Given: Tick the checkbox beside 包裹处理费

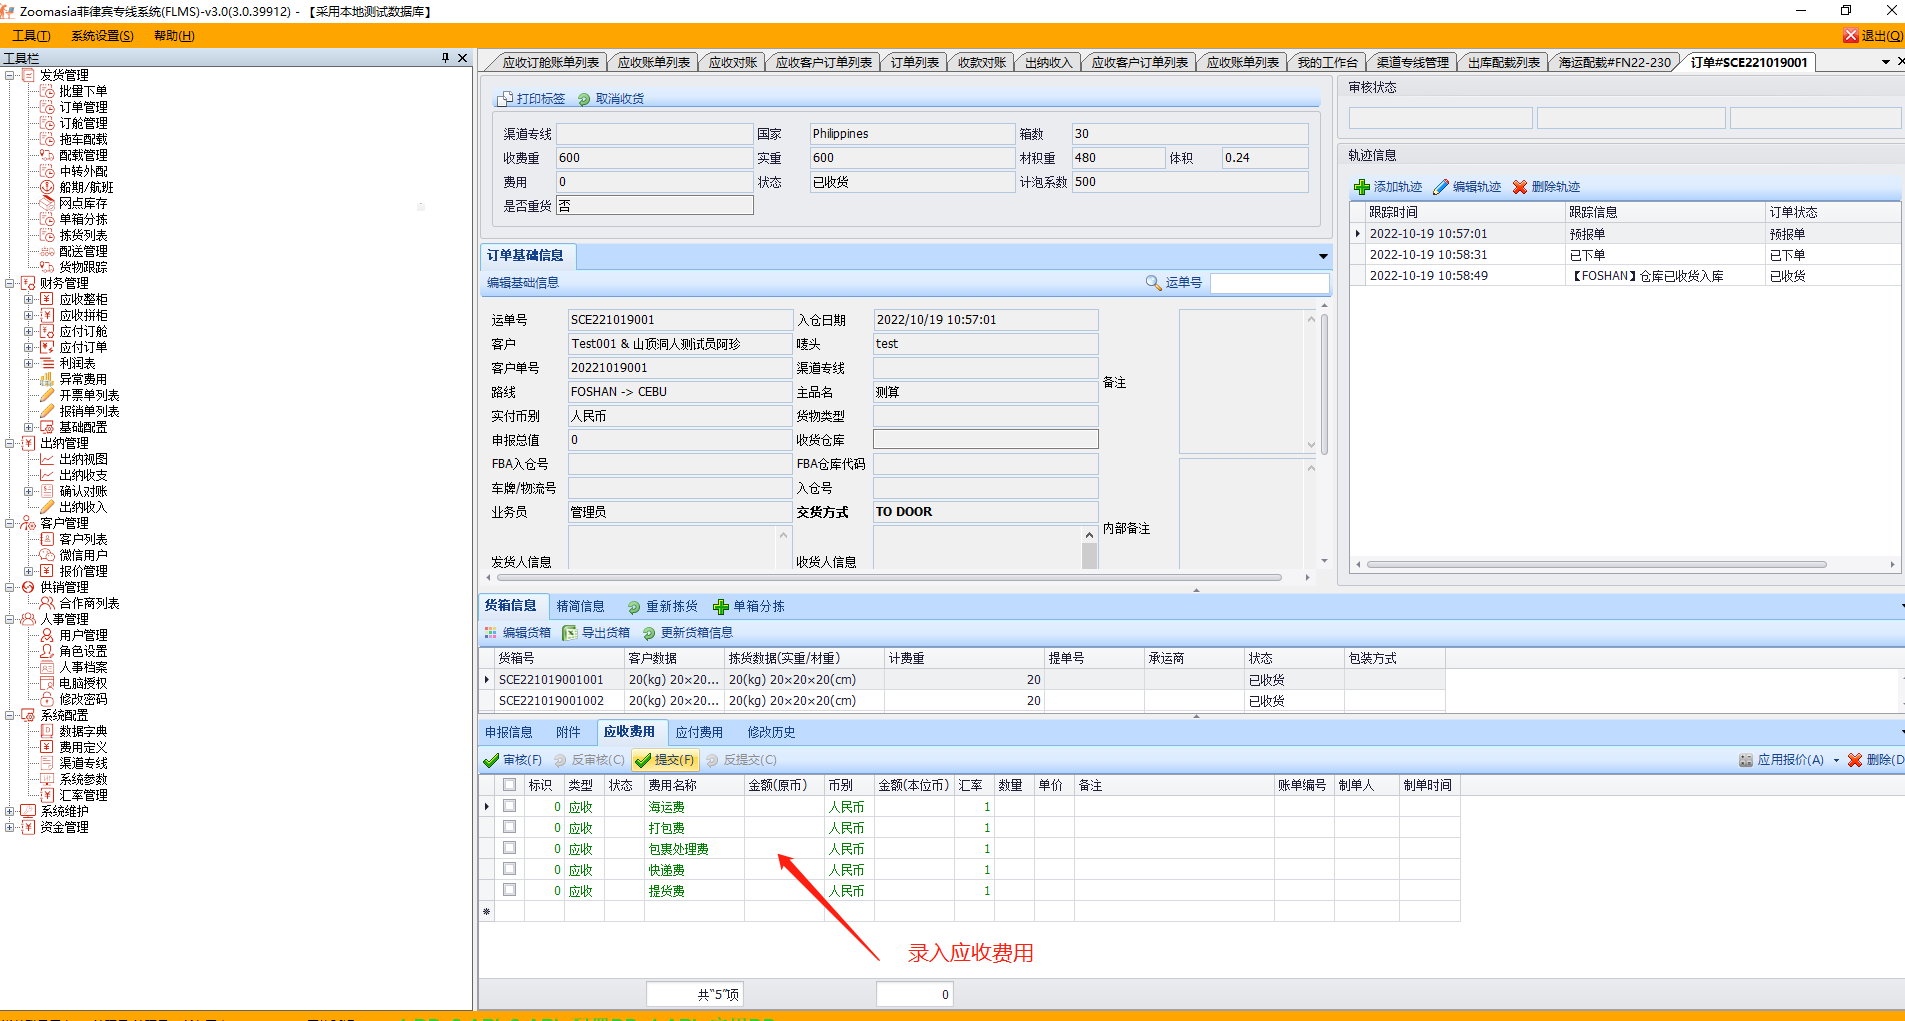Looking at the screenshot, I should click(x=510, y=848).
